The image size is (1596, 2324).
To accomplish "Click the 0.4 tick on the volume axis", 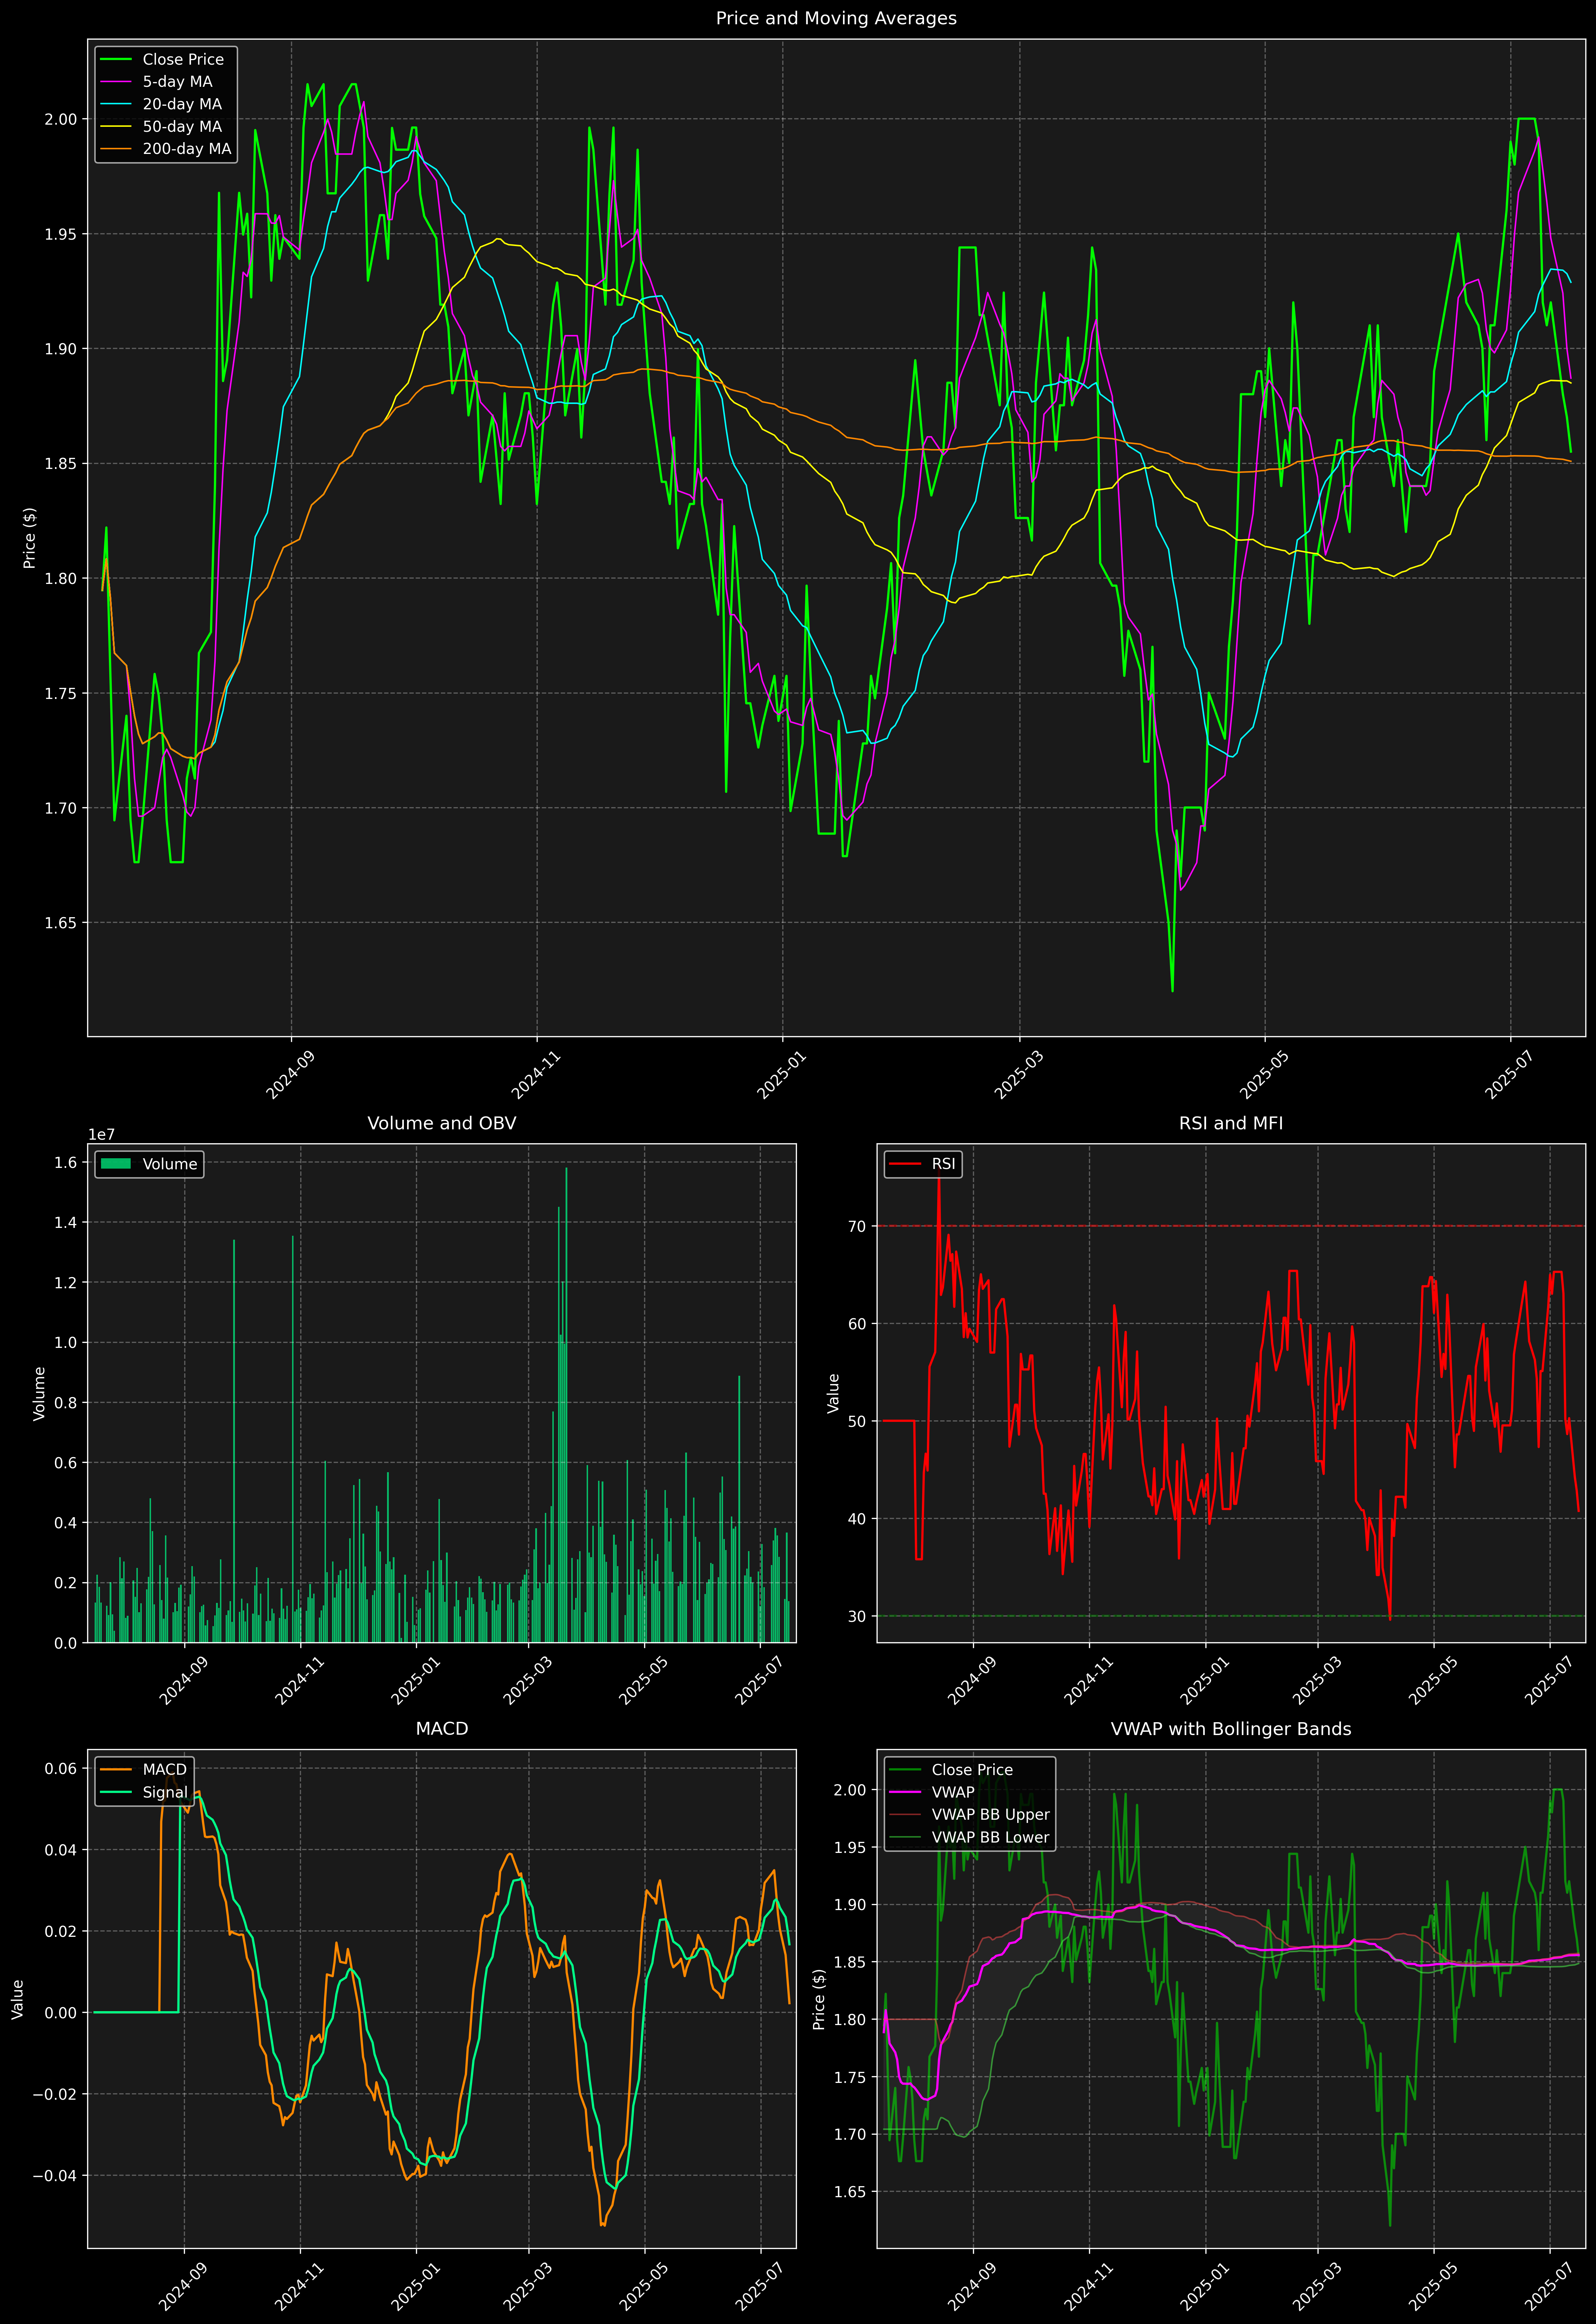I will pyautogui.click(x=66, y=1523).
